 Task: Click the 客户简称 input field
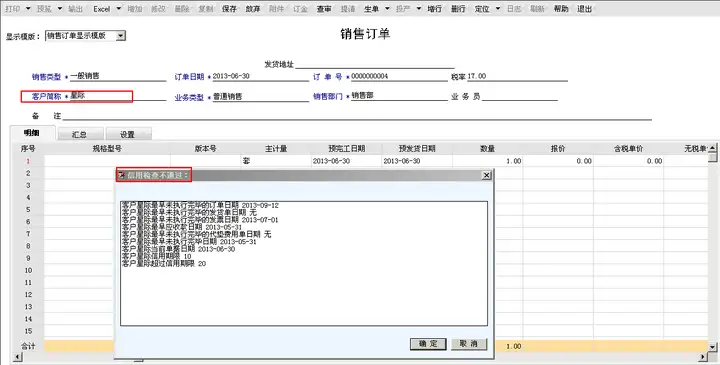click(118, 96)
